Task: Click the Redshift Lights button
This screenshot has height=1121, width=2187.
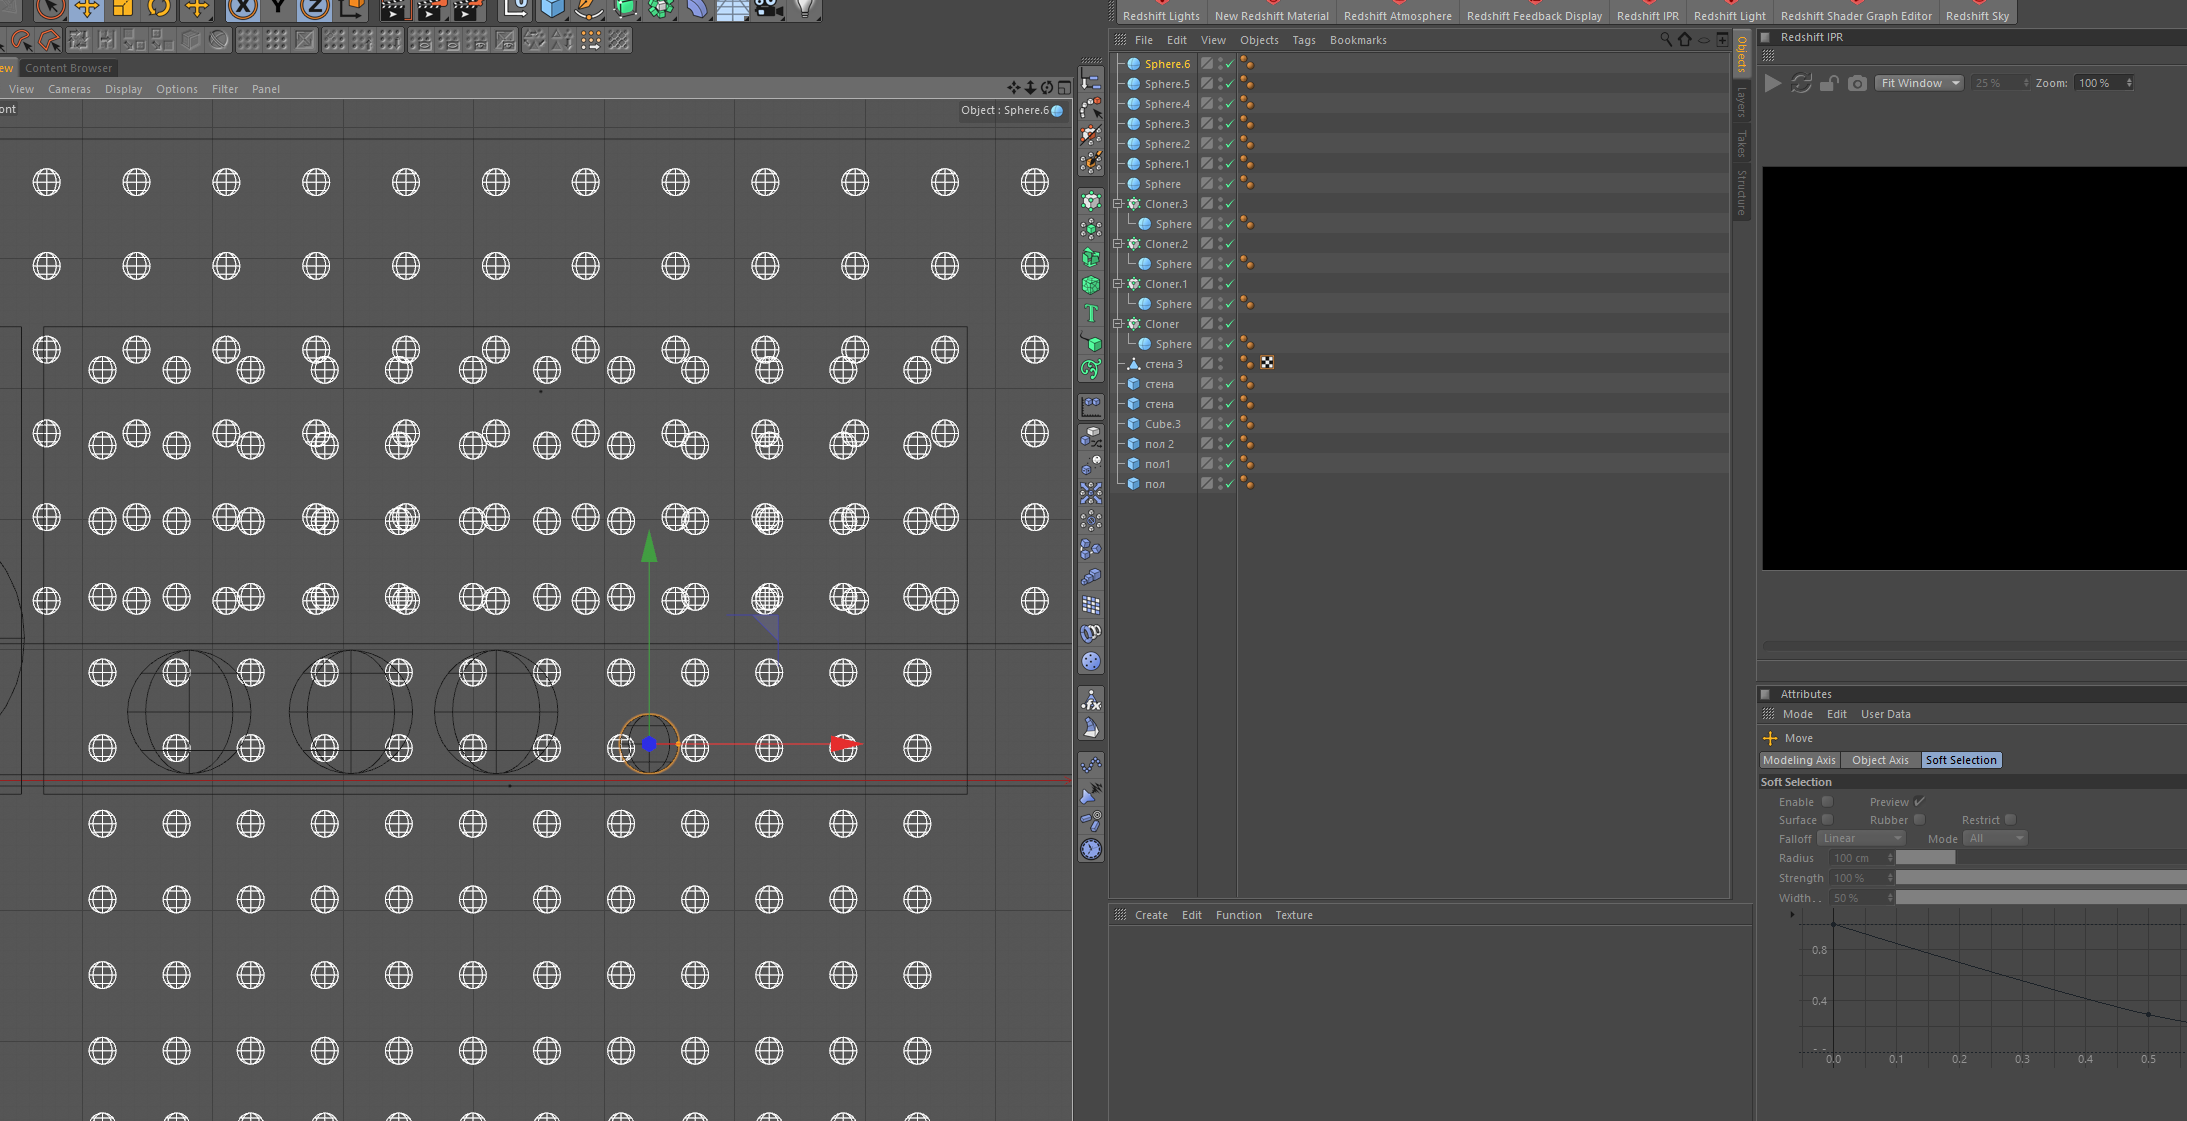Action: [1161, 13]
